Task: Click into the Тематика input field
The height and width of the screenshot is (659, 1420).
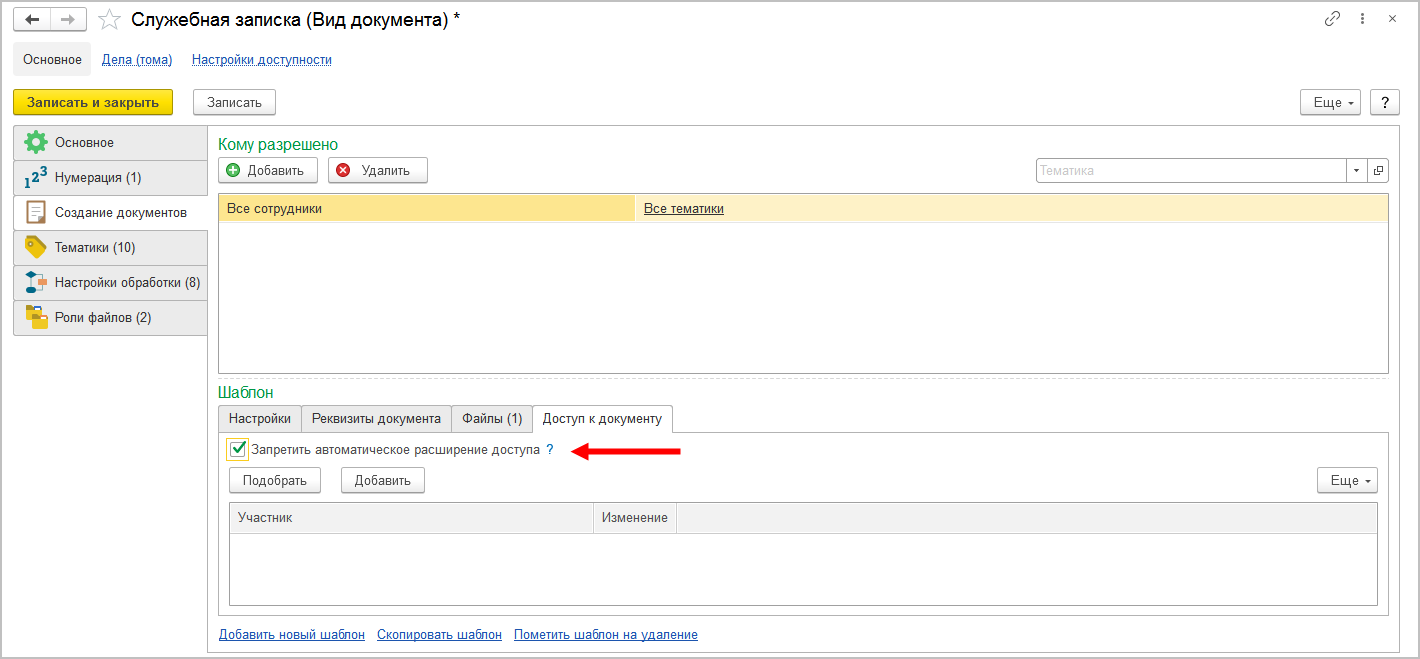Action: 1190,171
